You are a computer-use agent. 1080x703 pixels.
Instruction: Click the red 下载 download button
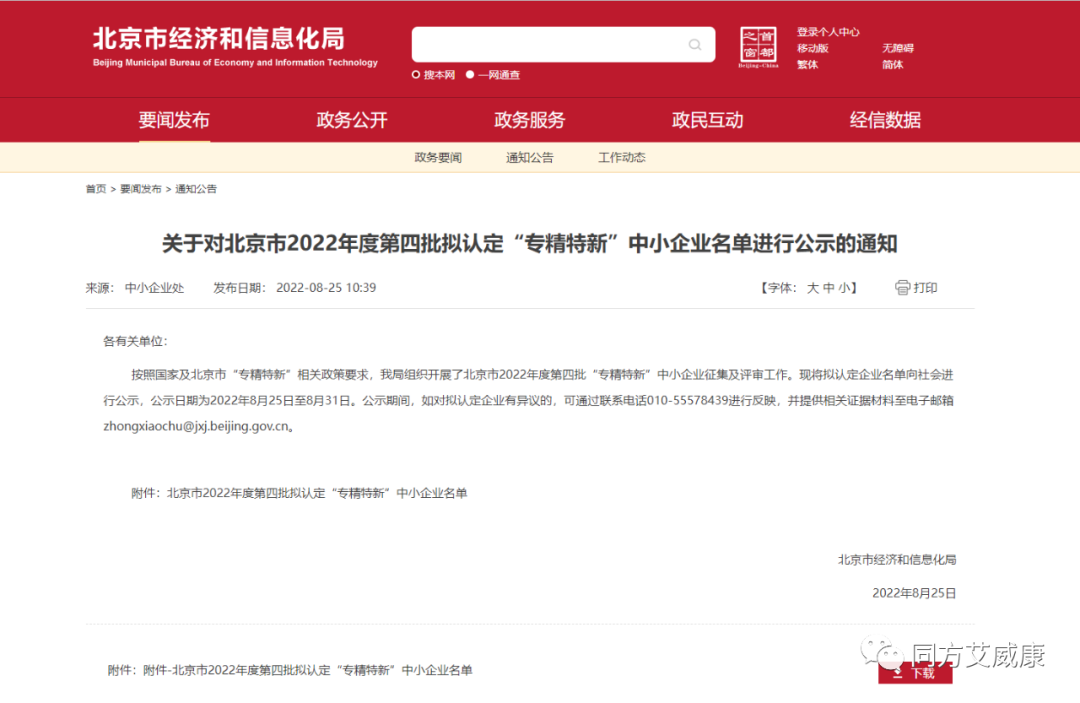915,673
